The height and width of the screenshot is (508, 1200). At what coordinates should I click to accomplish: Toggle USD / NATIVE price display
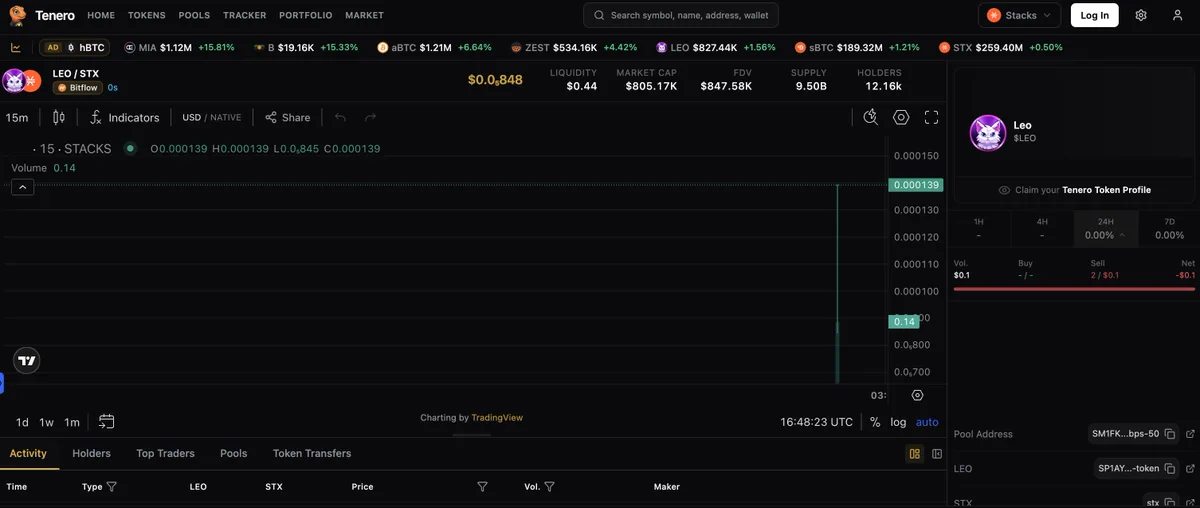coord(211,117)
